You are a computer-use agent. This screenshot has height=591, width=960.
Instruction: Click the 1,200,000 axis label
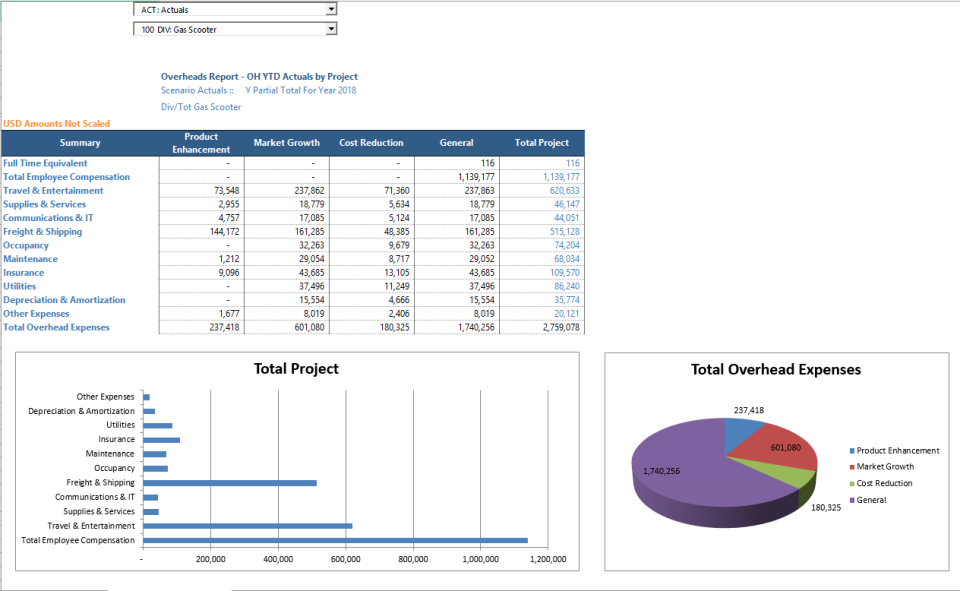(548, 559)
